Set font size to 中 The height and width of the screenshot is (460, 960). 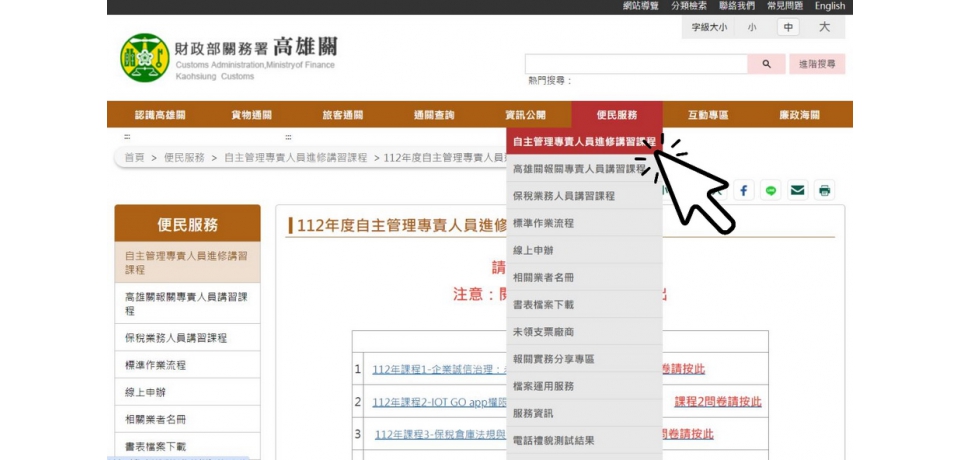pos(788,27)
